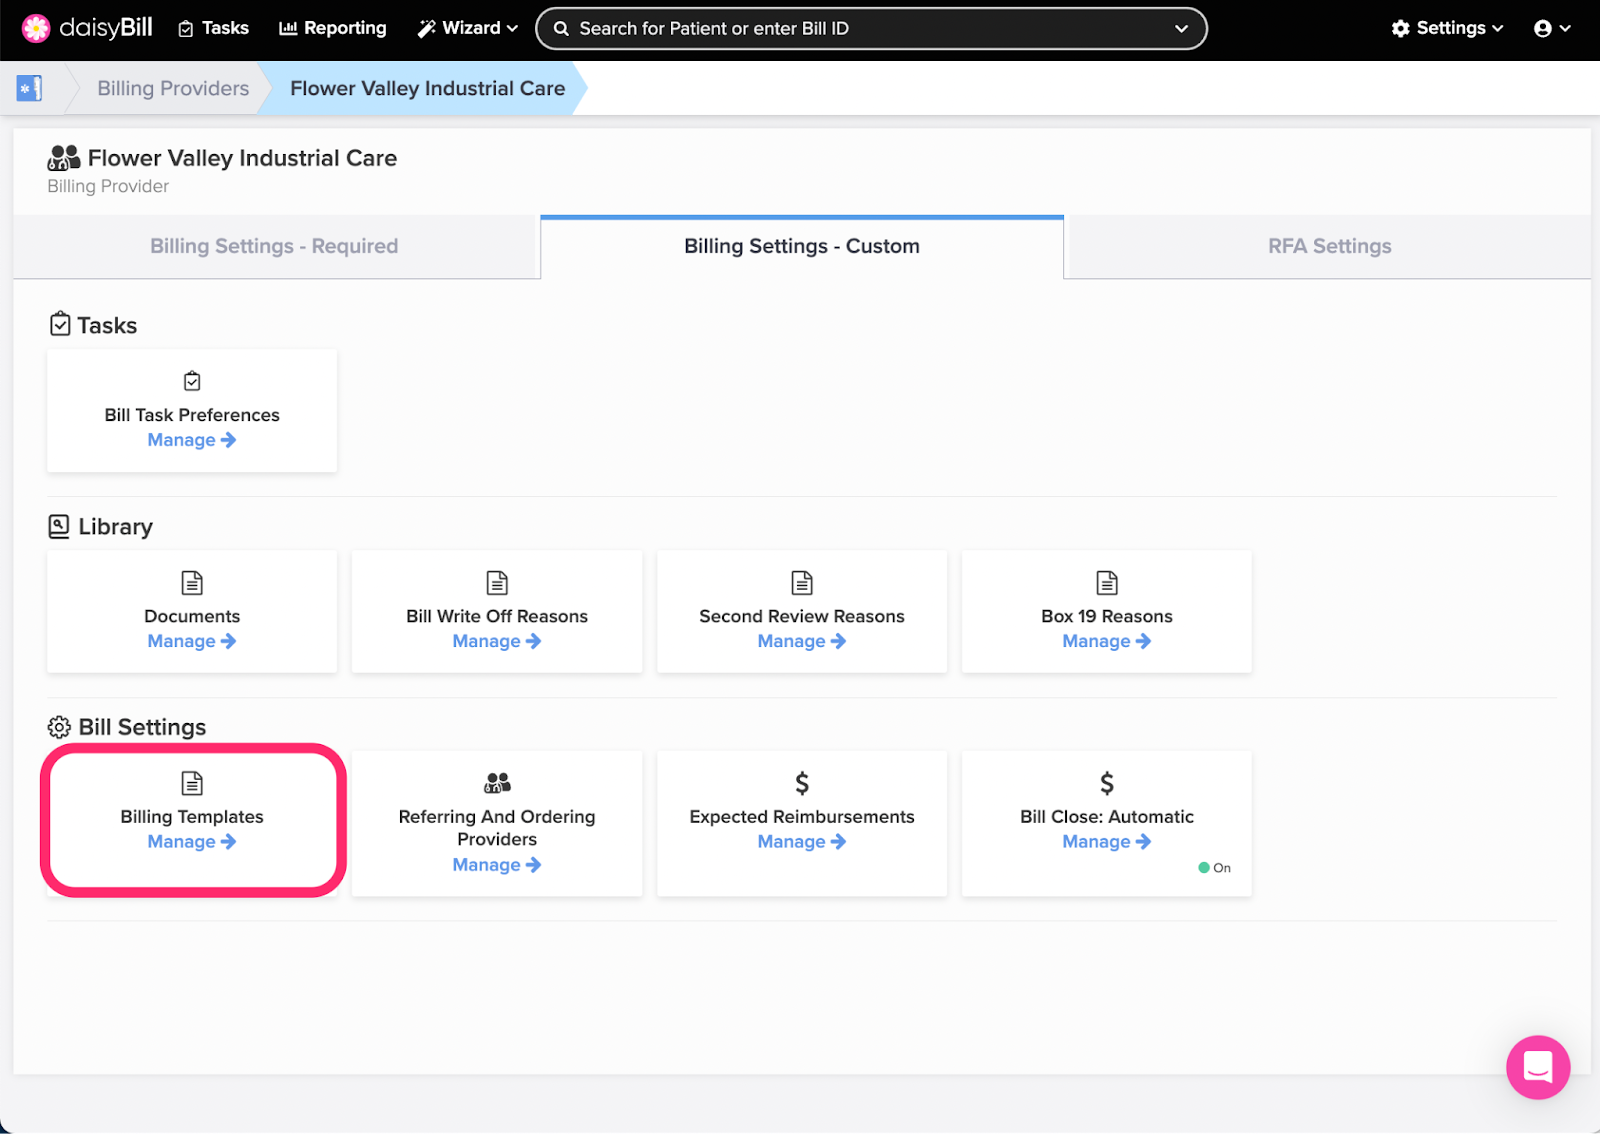Click the Second Review Reasons icon
Viewport: 1600px width, 1134px height.
802,583
